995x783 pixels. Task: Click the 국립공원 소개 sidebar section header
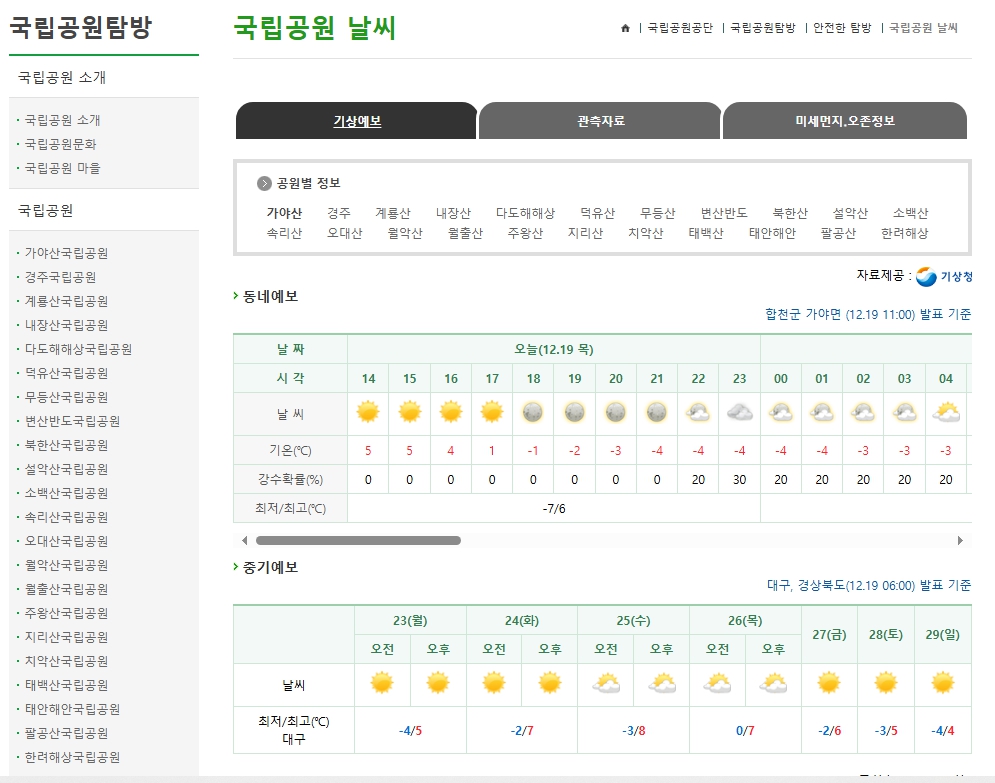click(x=62, y=77)
